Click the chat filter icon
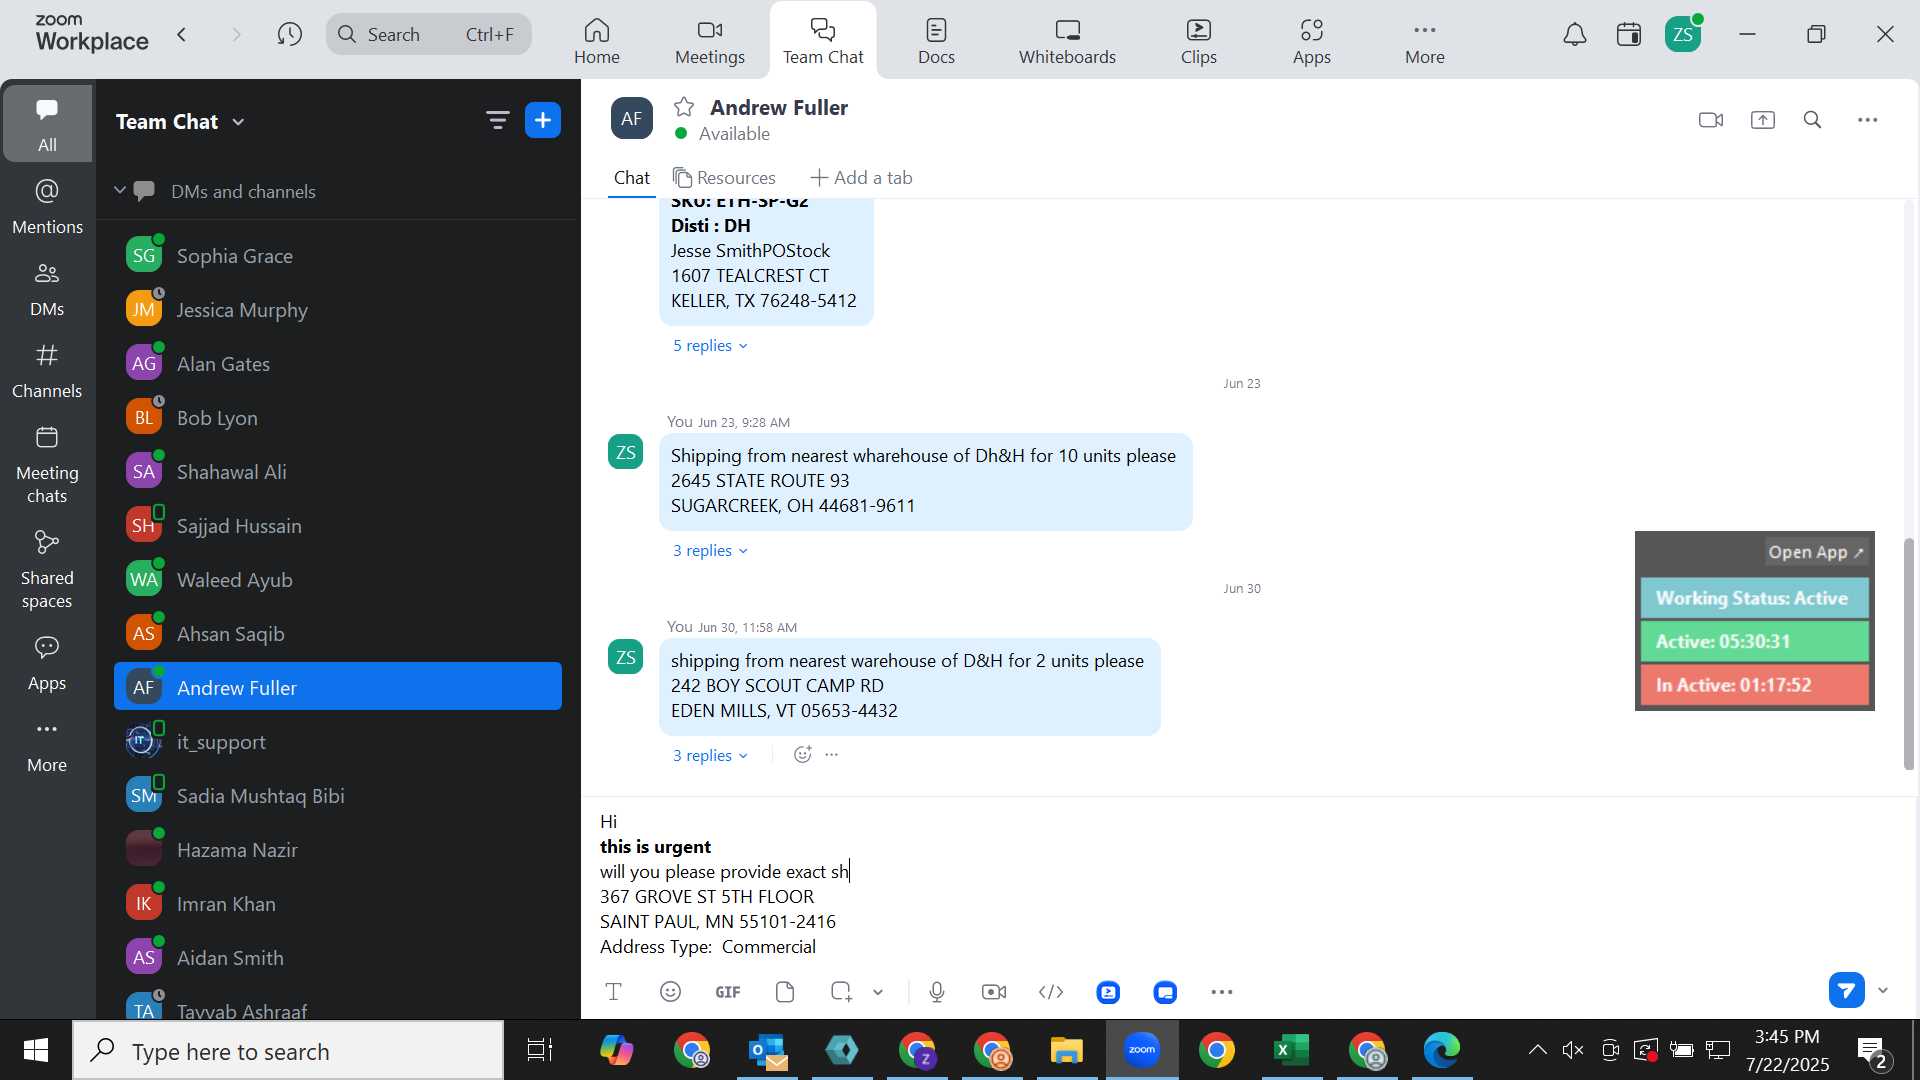1920x1080 pixels. point(497,121)
